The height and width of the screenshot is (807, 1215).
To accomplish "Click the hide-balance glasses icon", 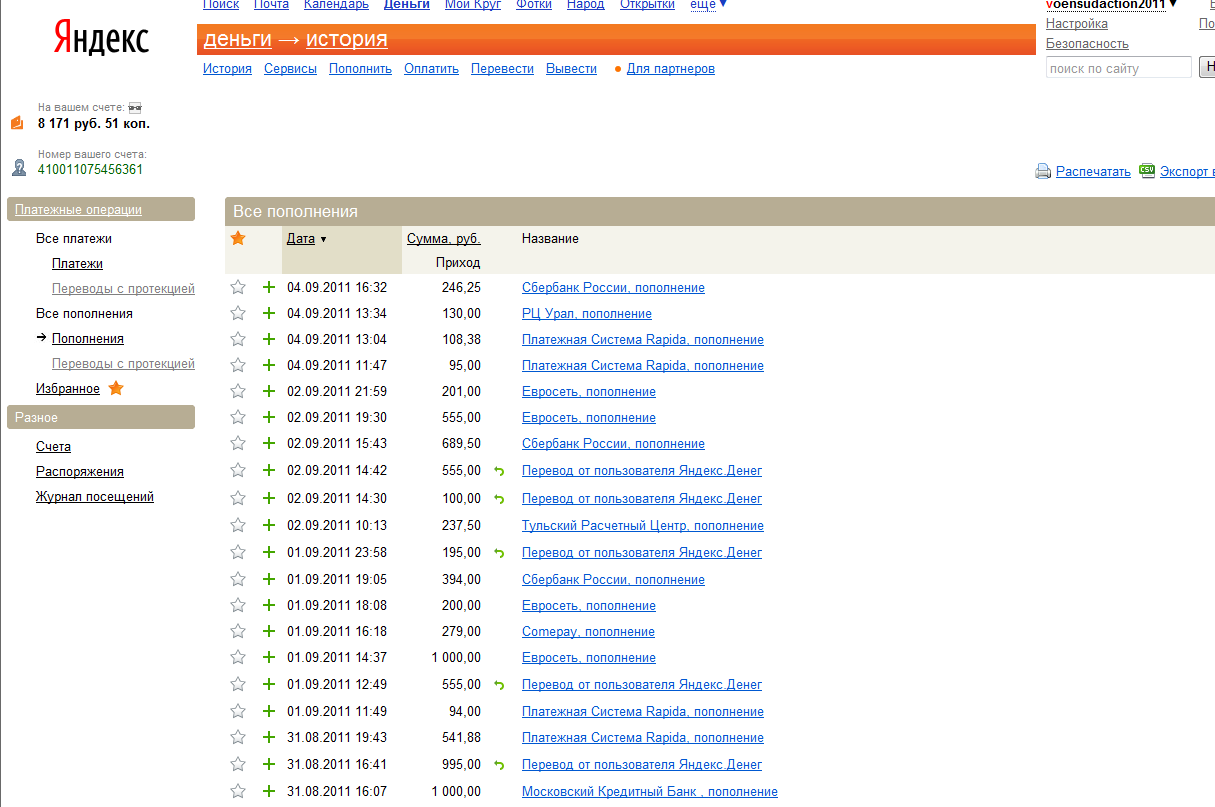I will [x=135, y=107].
